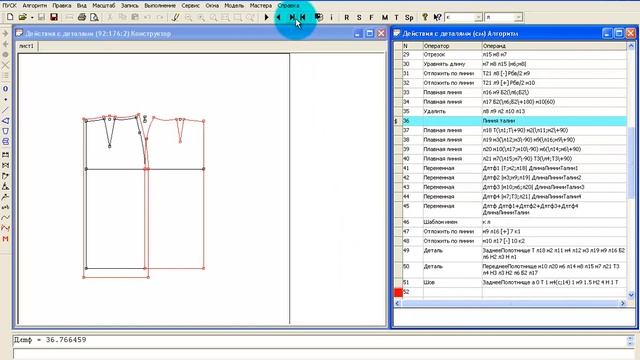Open the Выполнение menu

point(160,5)
